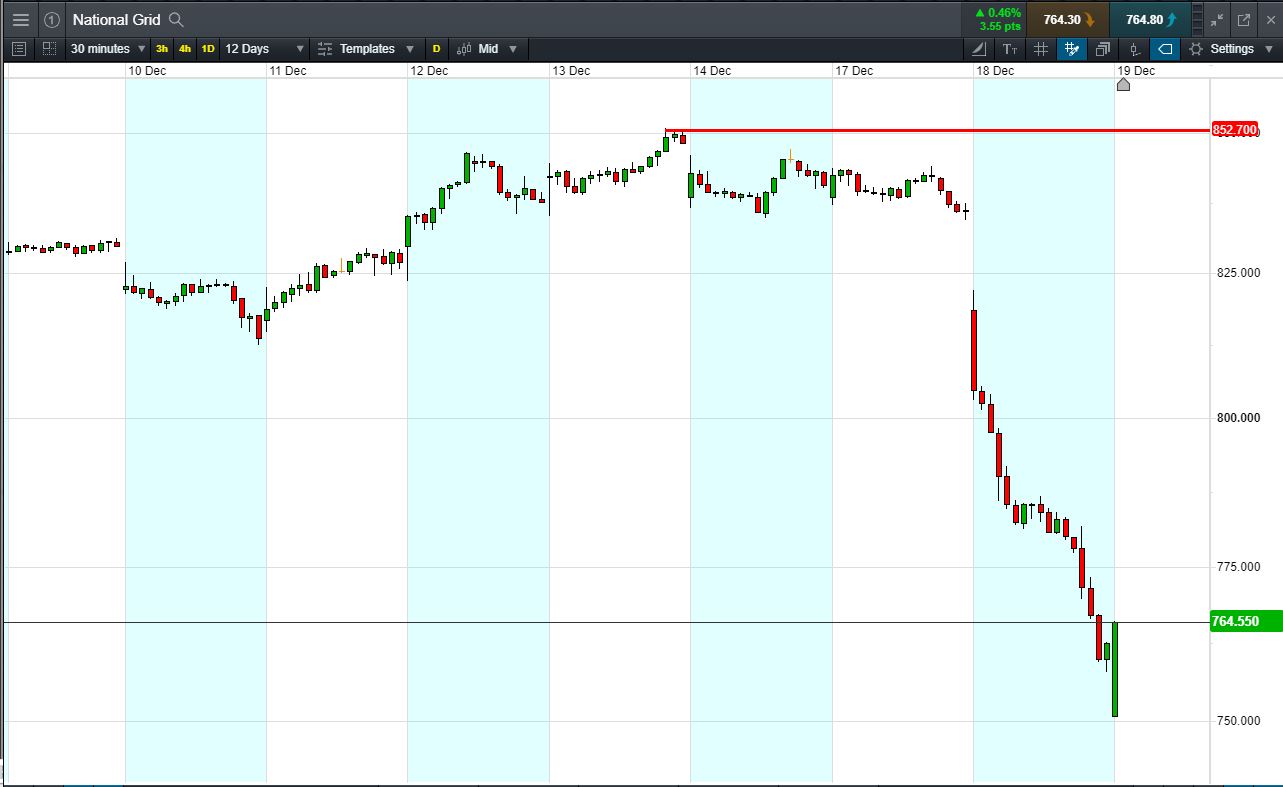The width and height of the screenshot is (1283, 787).
Task: Open the Mid price type dropdown
Action: click(513, 49)
